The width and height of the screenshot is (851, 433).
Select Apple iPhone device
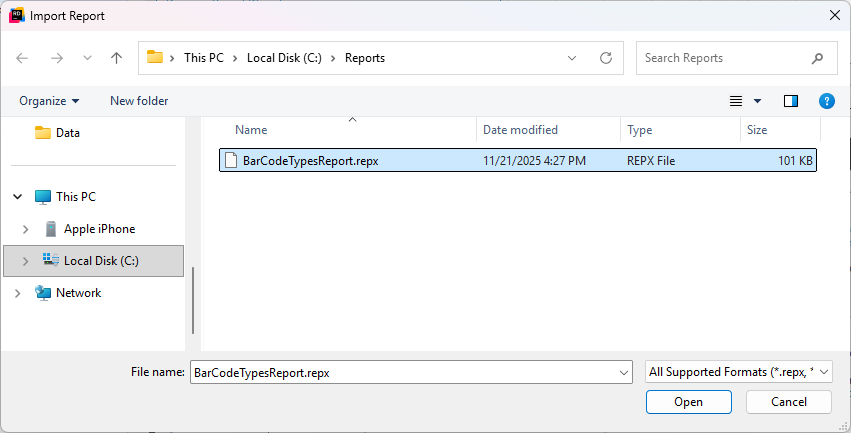click(x=90, y=229)
